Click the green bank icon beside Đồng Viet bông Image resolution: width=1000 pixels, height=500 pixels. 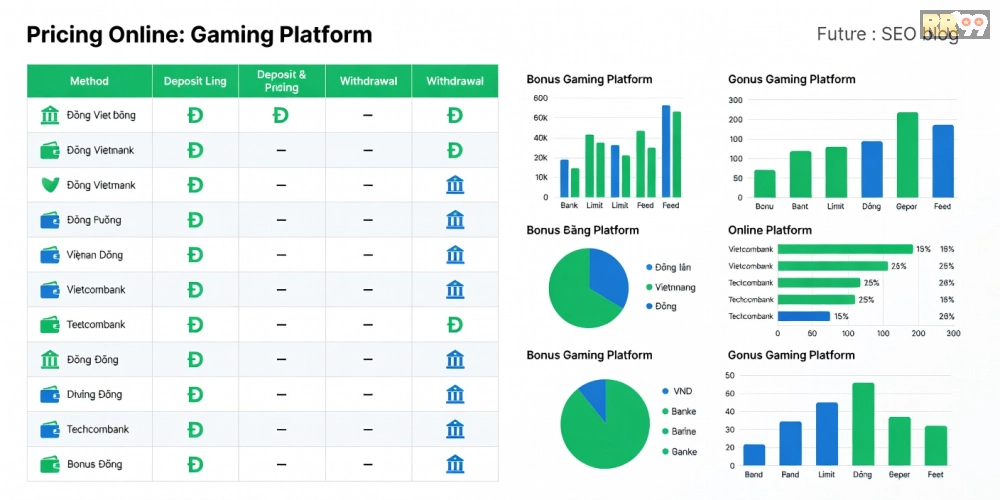click(50, 115)
